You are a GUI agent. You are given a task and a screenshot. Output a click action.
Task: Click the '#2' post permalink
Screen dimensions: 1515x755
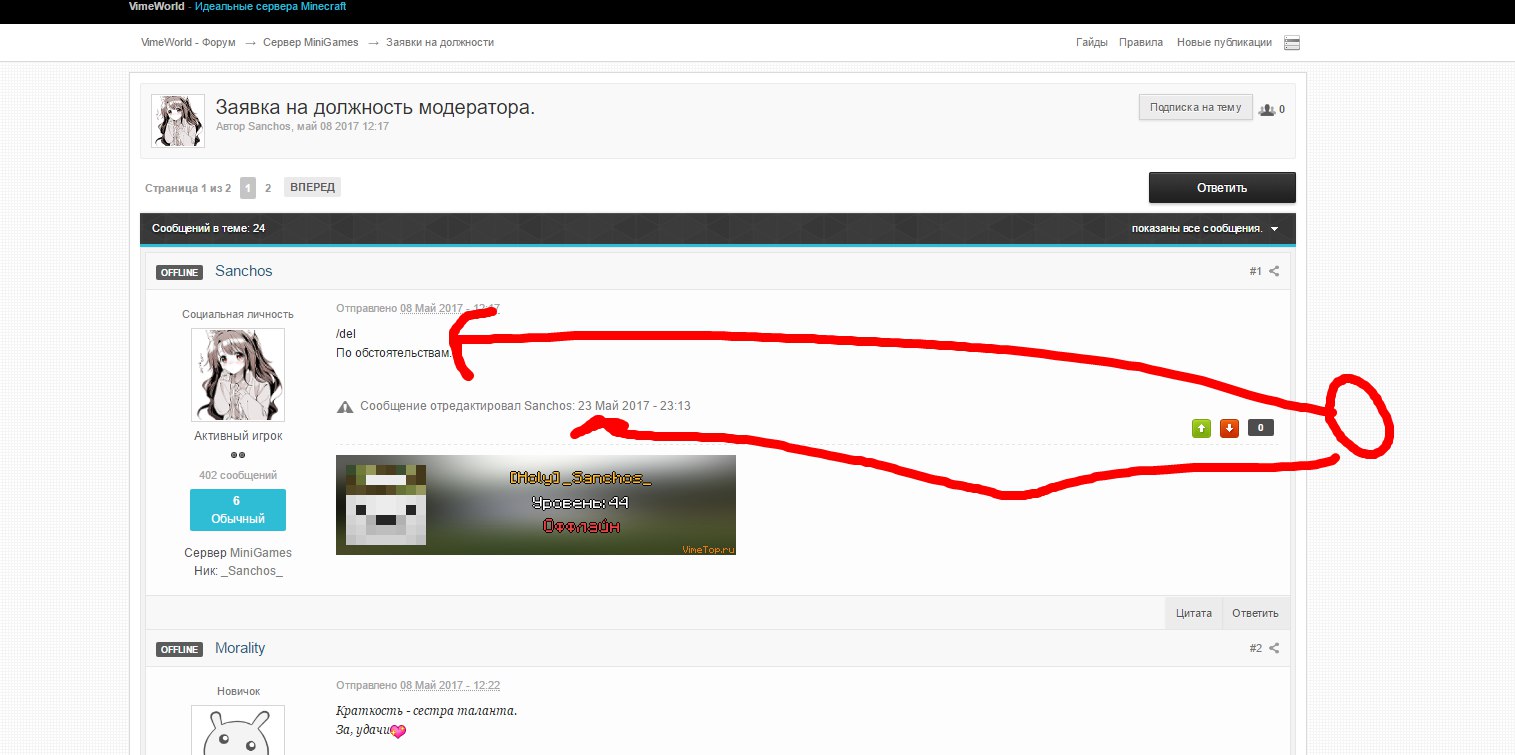point(1256,648)
